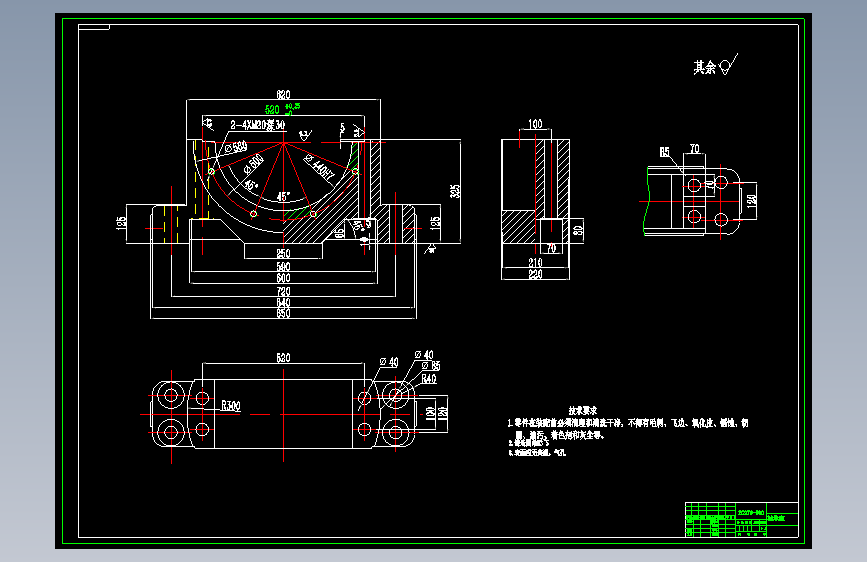Click the green 520 tolerance dimension text

283,108
